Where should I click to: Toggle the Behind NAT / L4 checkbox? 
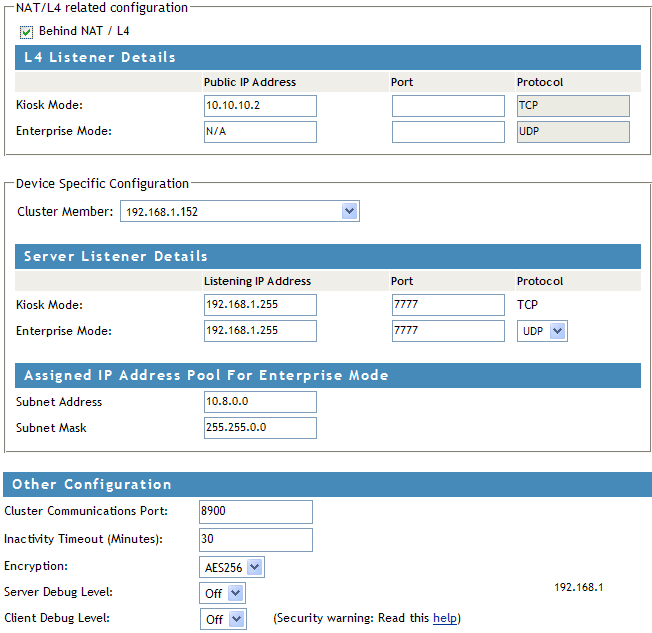pos(26,31)
